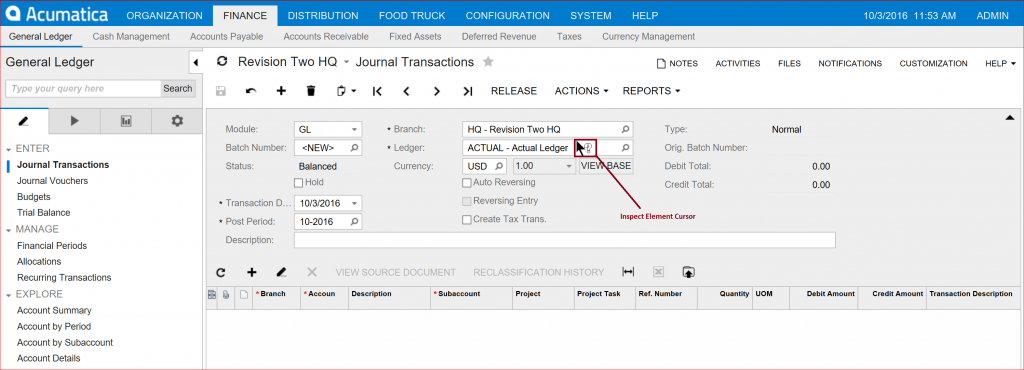Open the Ledger lookup magnifier
Screen dimensions: 1024x370
click(625, 148)
